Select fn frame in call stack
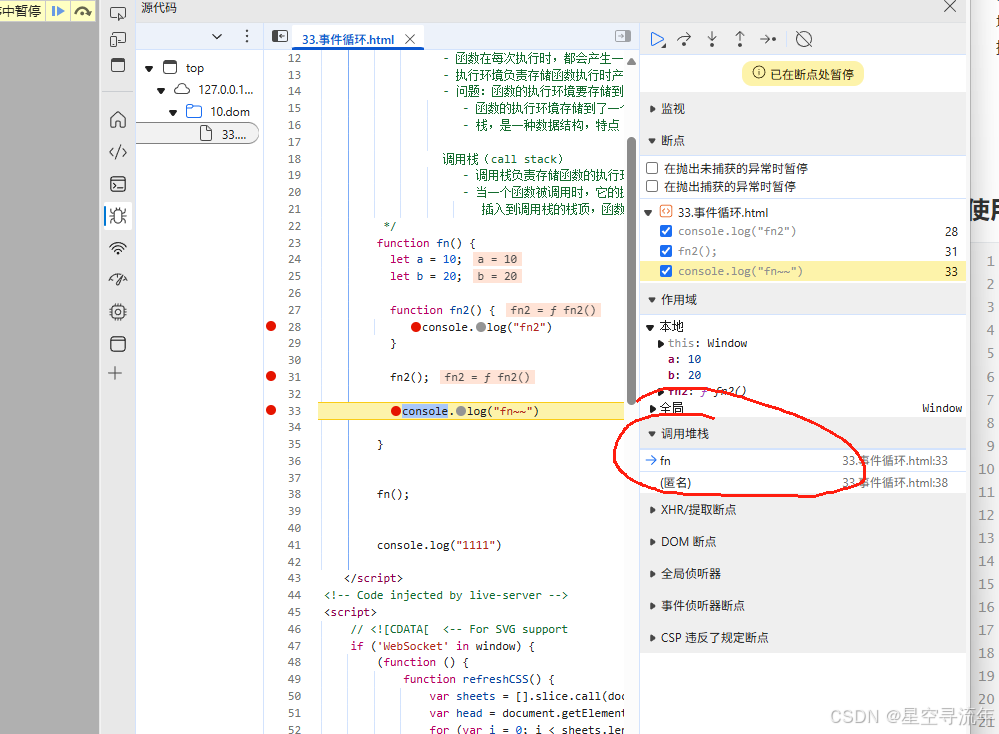999x734 pixels. [x=803, y=461]
